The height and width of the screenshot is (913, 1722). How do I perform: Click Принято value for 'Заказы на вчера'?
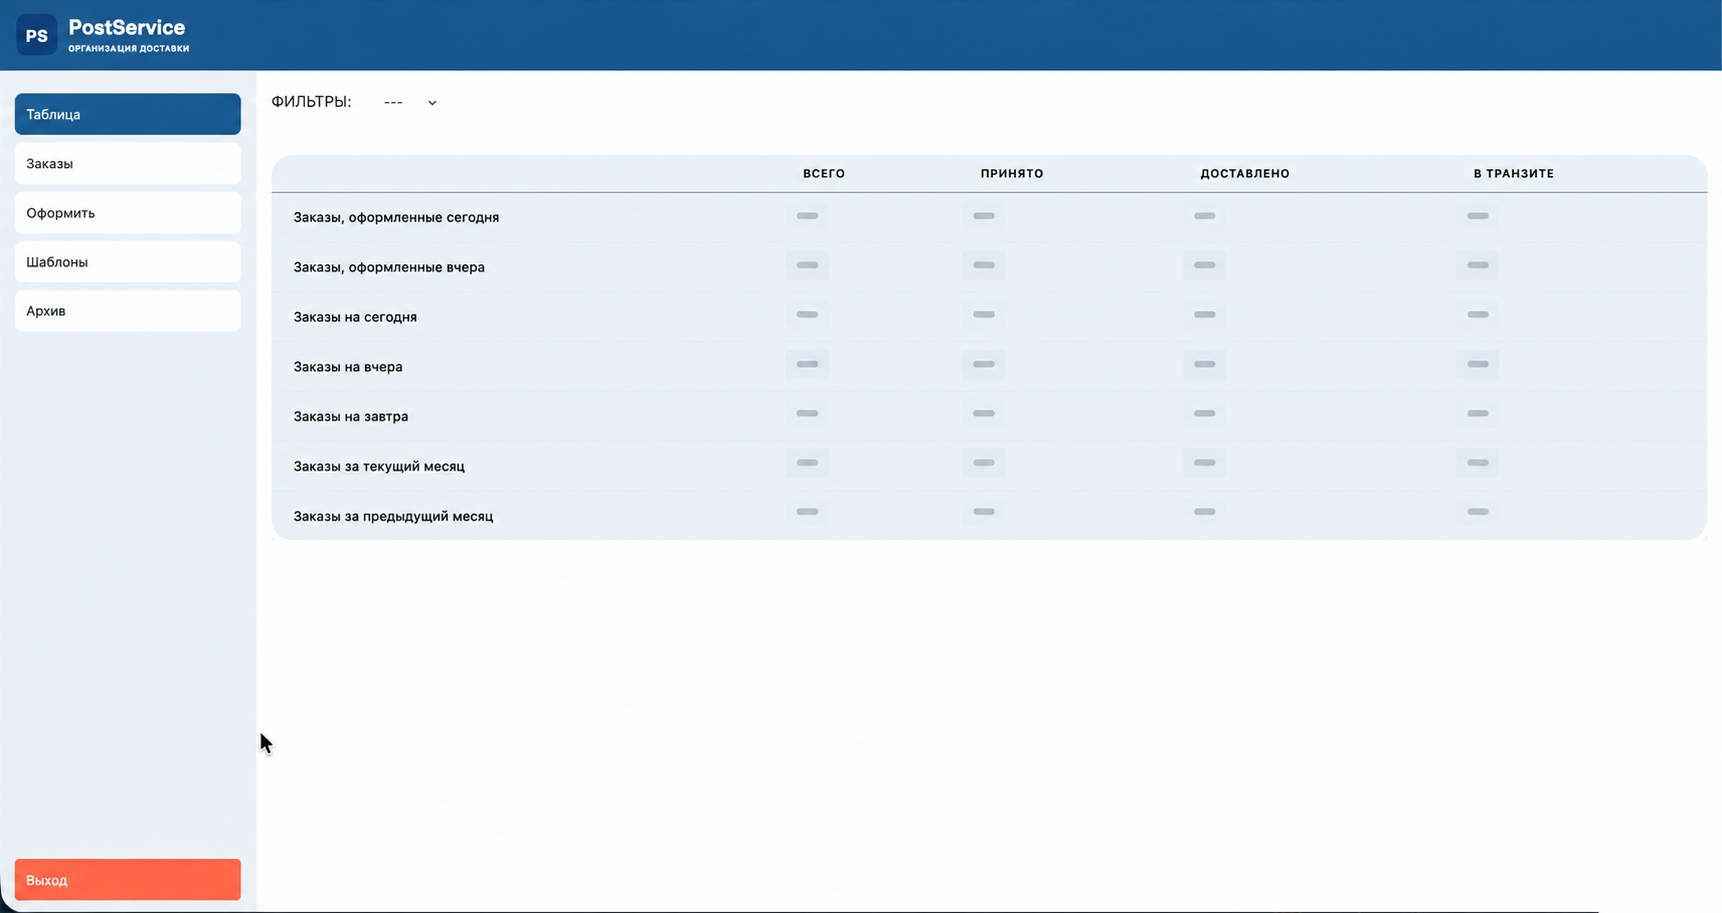(x=984, y=364)
